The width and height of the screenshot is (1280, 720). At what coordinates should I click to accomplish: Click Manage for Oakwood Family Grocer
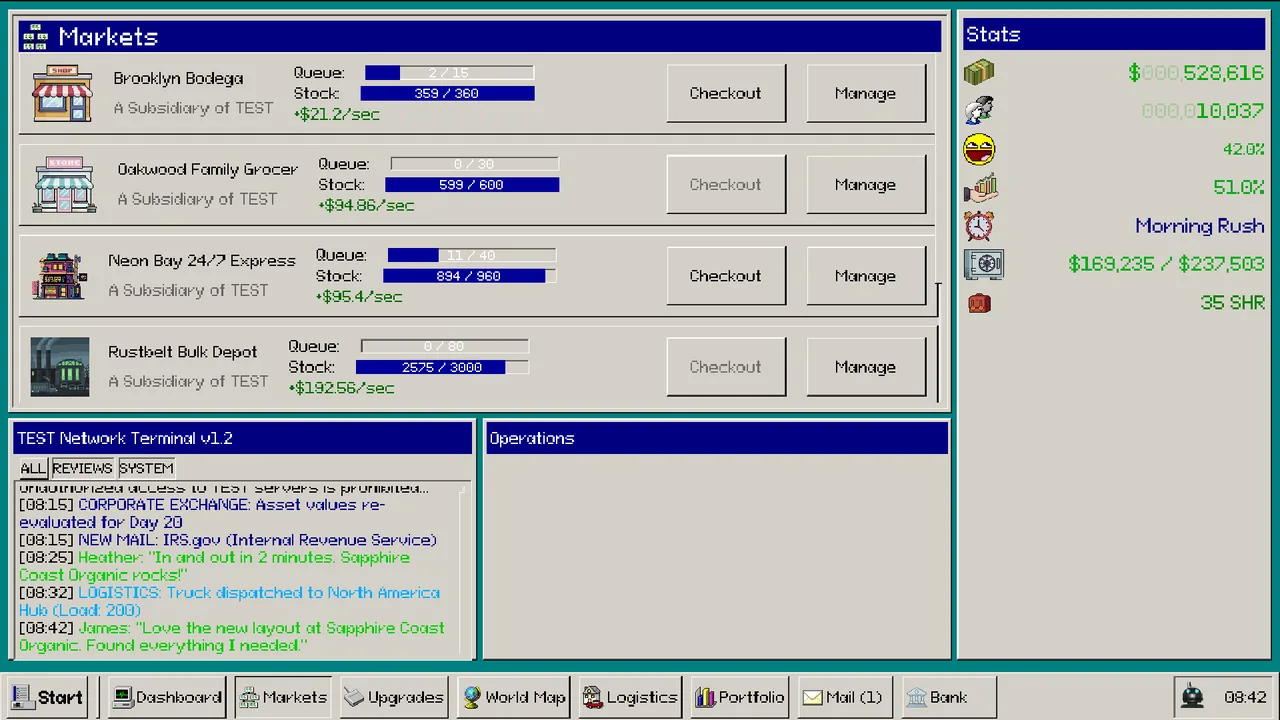[866, 185]
